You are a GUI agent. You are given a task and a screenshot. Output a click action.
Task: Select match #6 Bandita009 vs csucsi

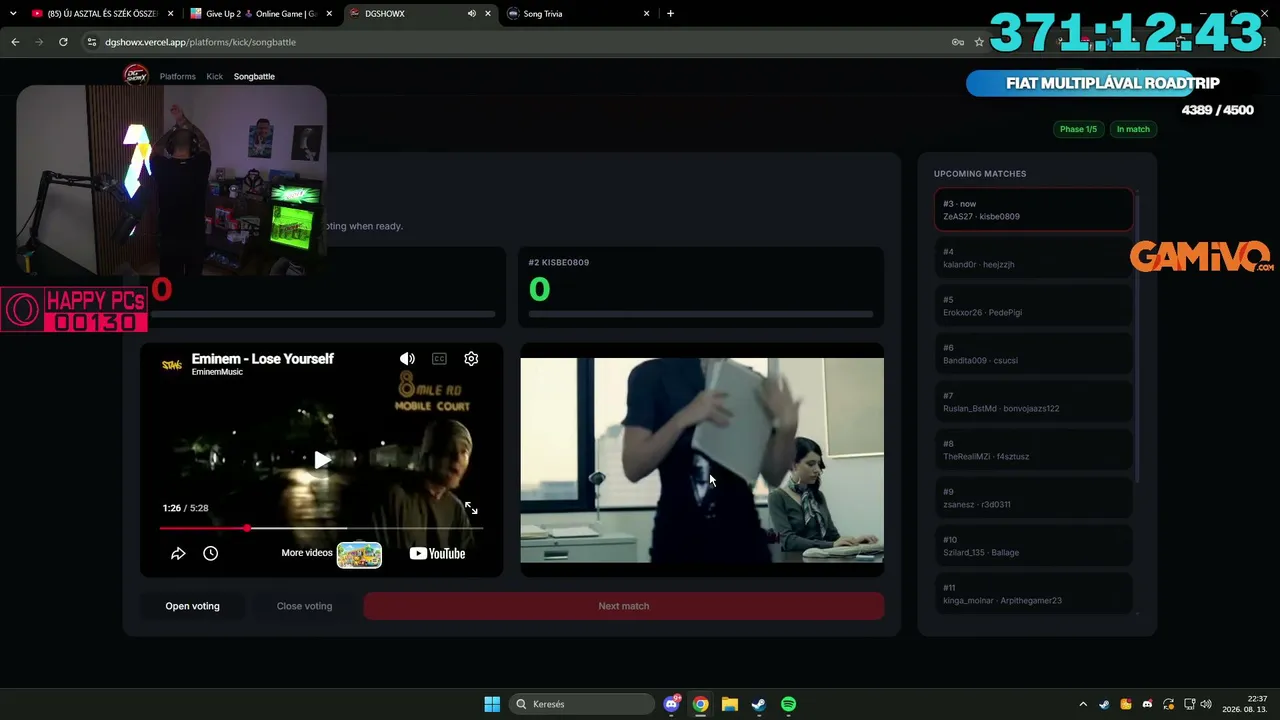pos(1034,354)
